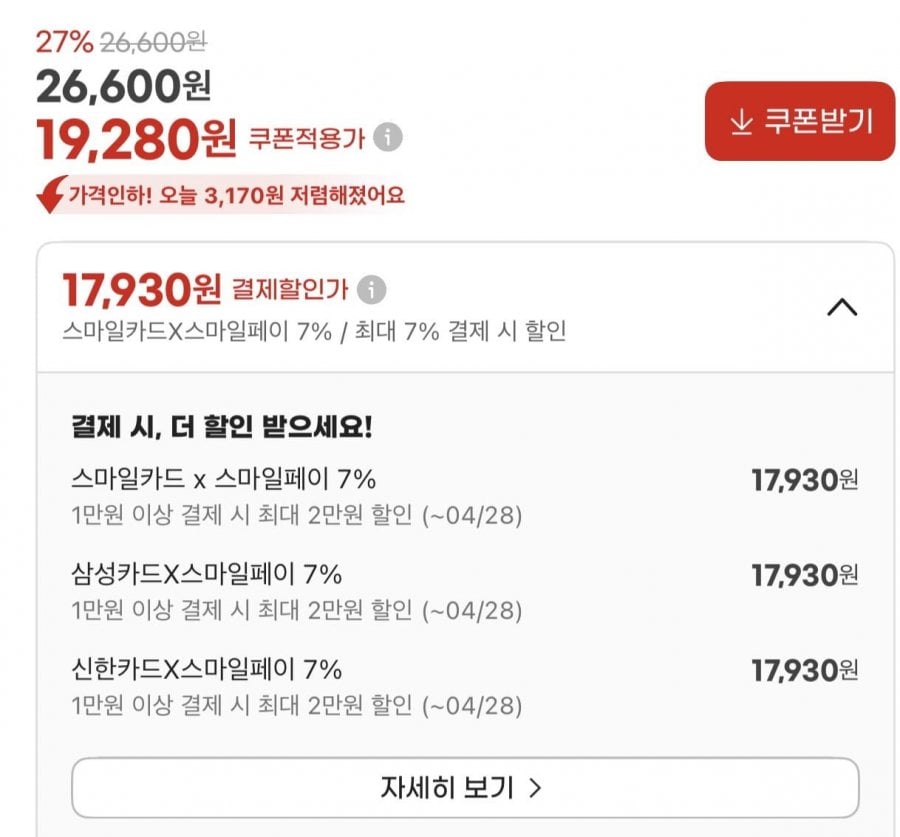Click the red price-drop arrow icon
The height and width of the screenshot is (837, 900).
pos(51,194)
